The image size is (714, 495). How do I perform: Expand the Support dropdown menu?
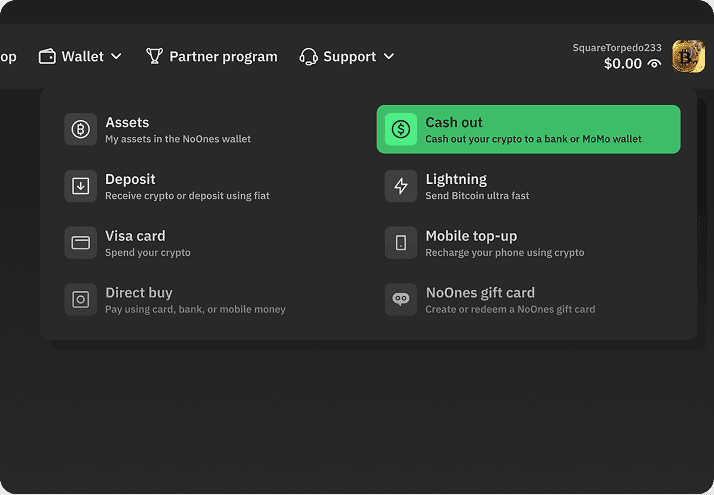point(348,57)
